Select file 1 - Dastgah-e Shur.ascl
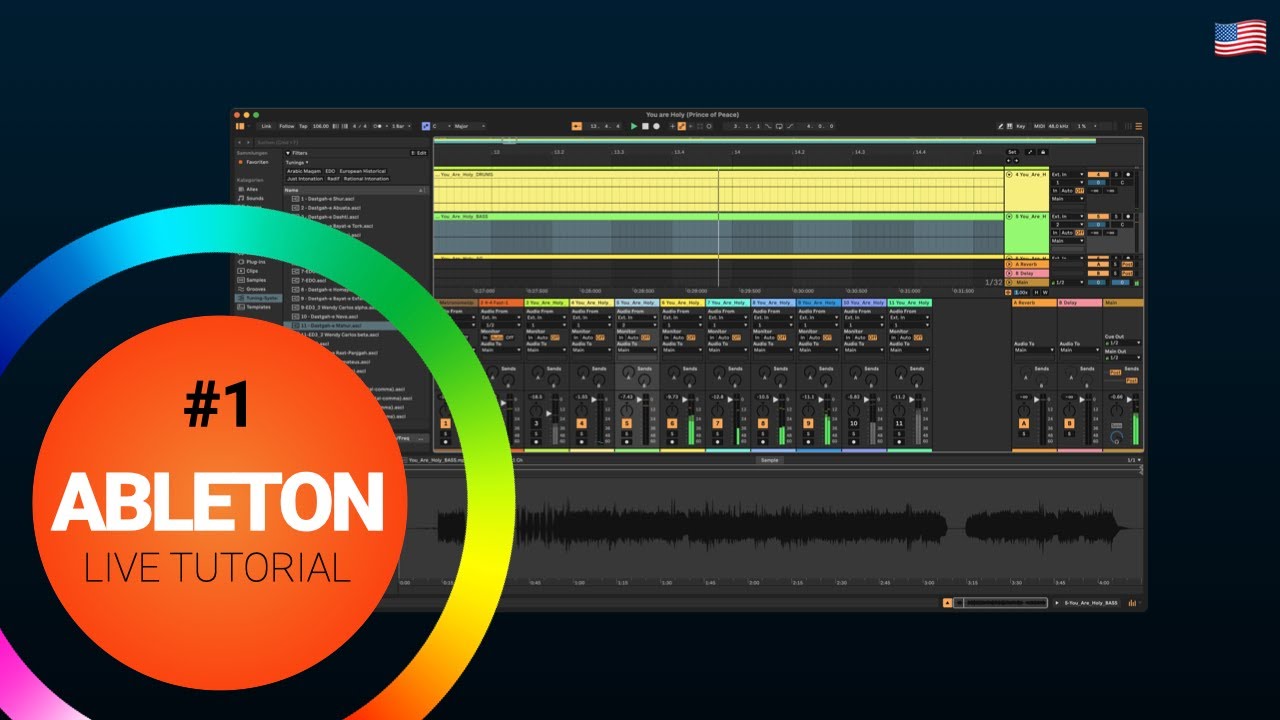1280x720 pixels. [x=324, y=199]
